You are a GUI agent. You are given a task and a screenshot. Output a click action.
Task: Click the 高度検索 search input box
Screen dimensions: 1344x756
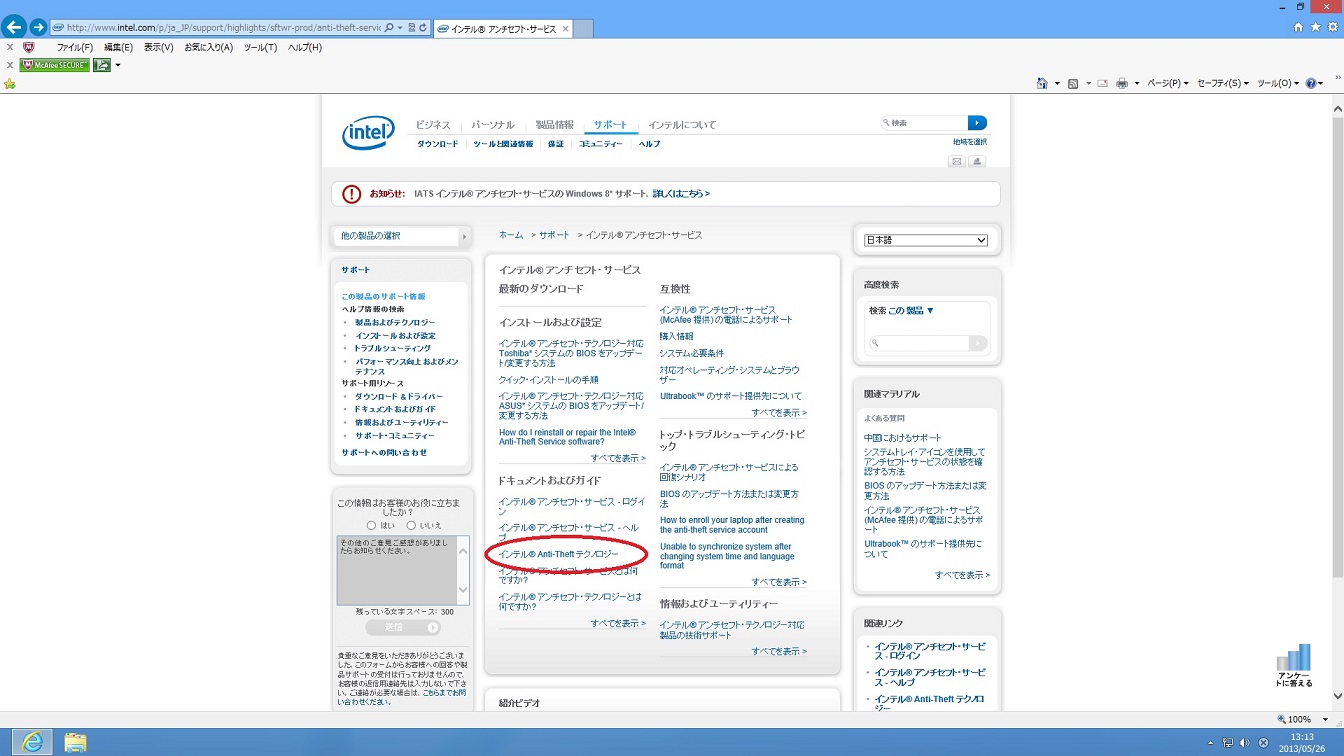920,343
